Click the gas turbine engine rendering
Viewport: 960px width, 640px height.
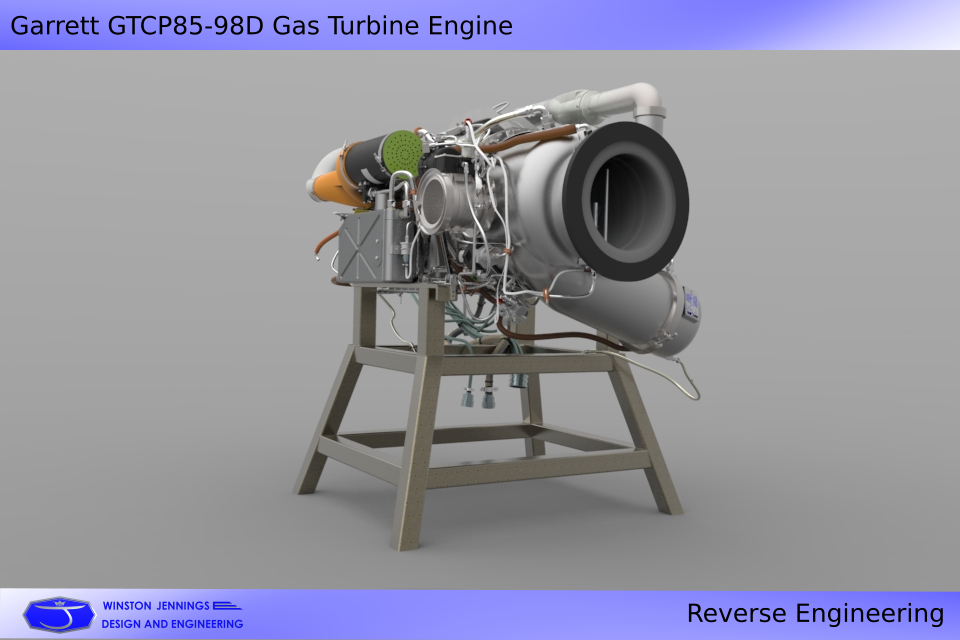499,315
